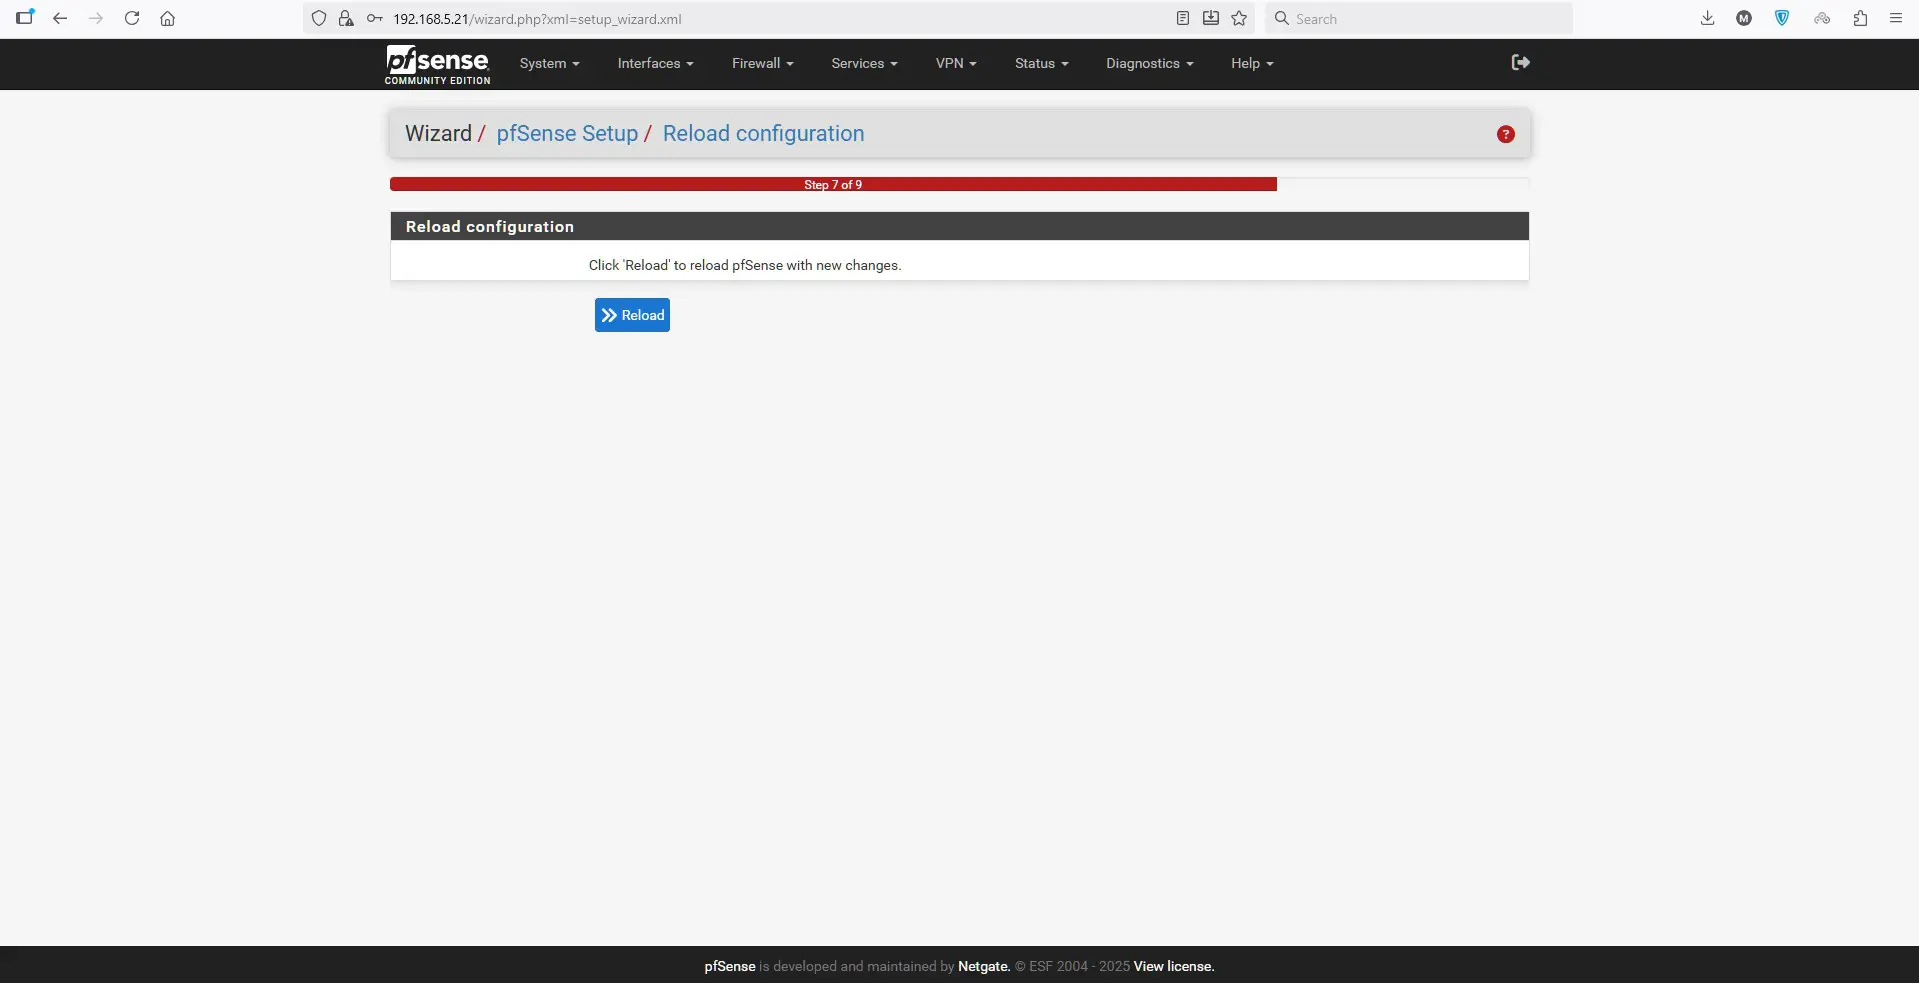Go to the browser home page
Screen dimensions: 1919x983
coord(167,18)
